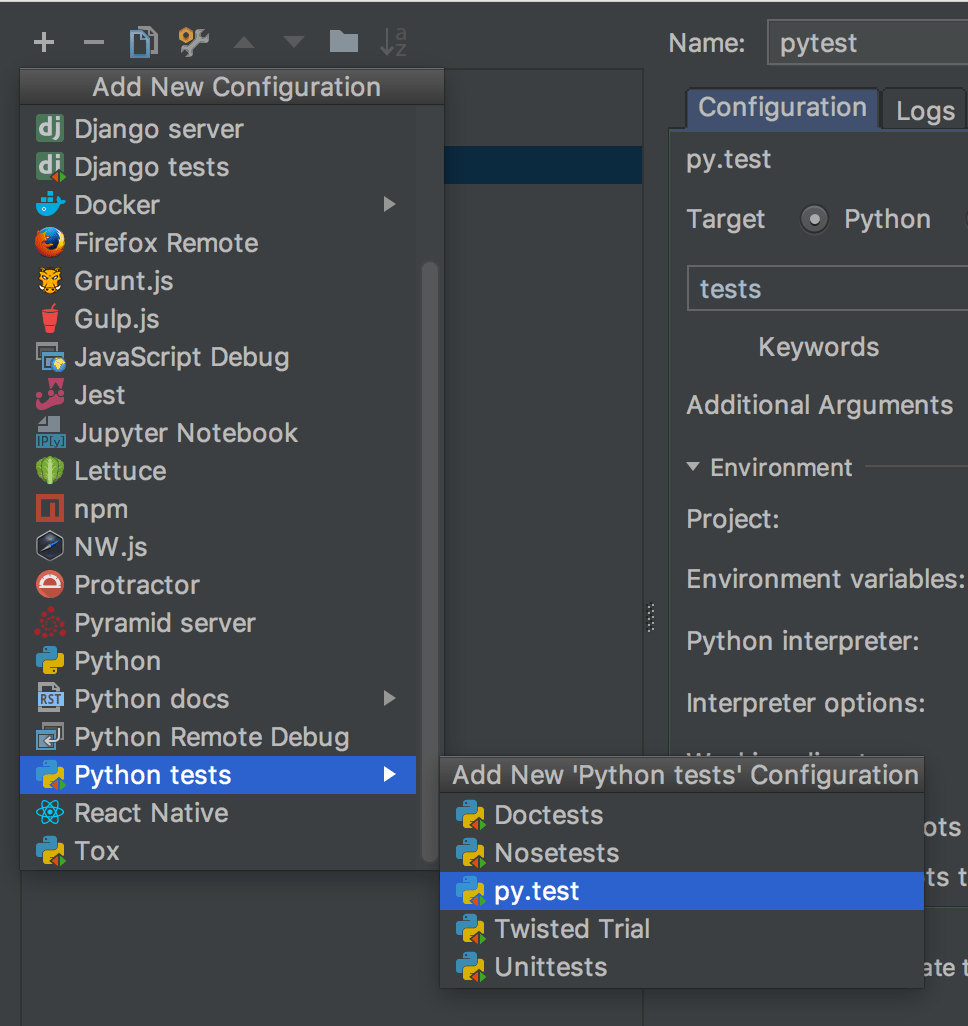Viewport: 968px width, 1026px height.
Task: Switch to the Configuration tab
Action: click(781, 109)
